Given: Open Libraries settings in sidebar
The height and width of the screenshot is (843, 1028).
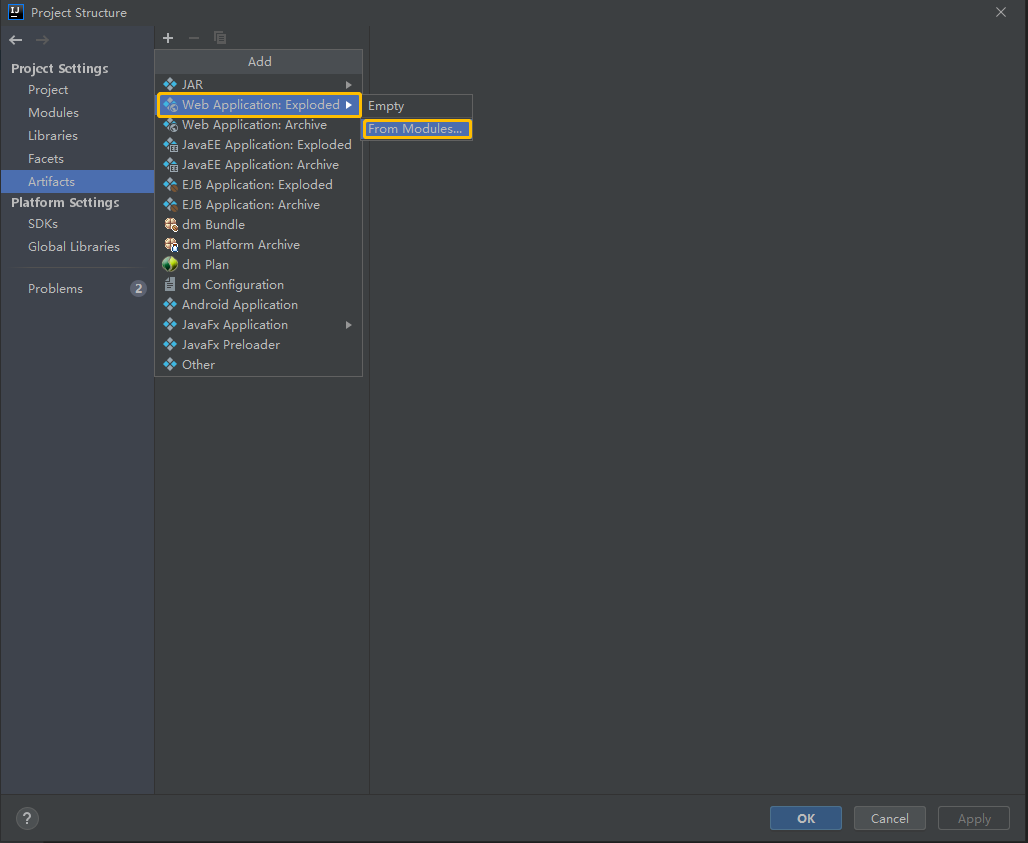Looking at the screenshot, I should point(77,136).
